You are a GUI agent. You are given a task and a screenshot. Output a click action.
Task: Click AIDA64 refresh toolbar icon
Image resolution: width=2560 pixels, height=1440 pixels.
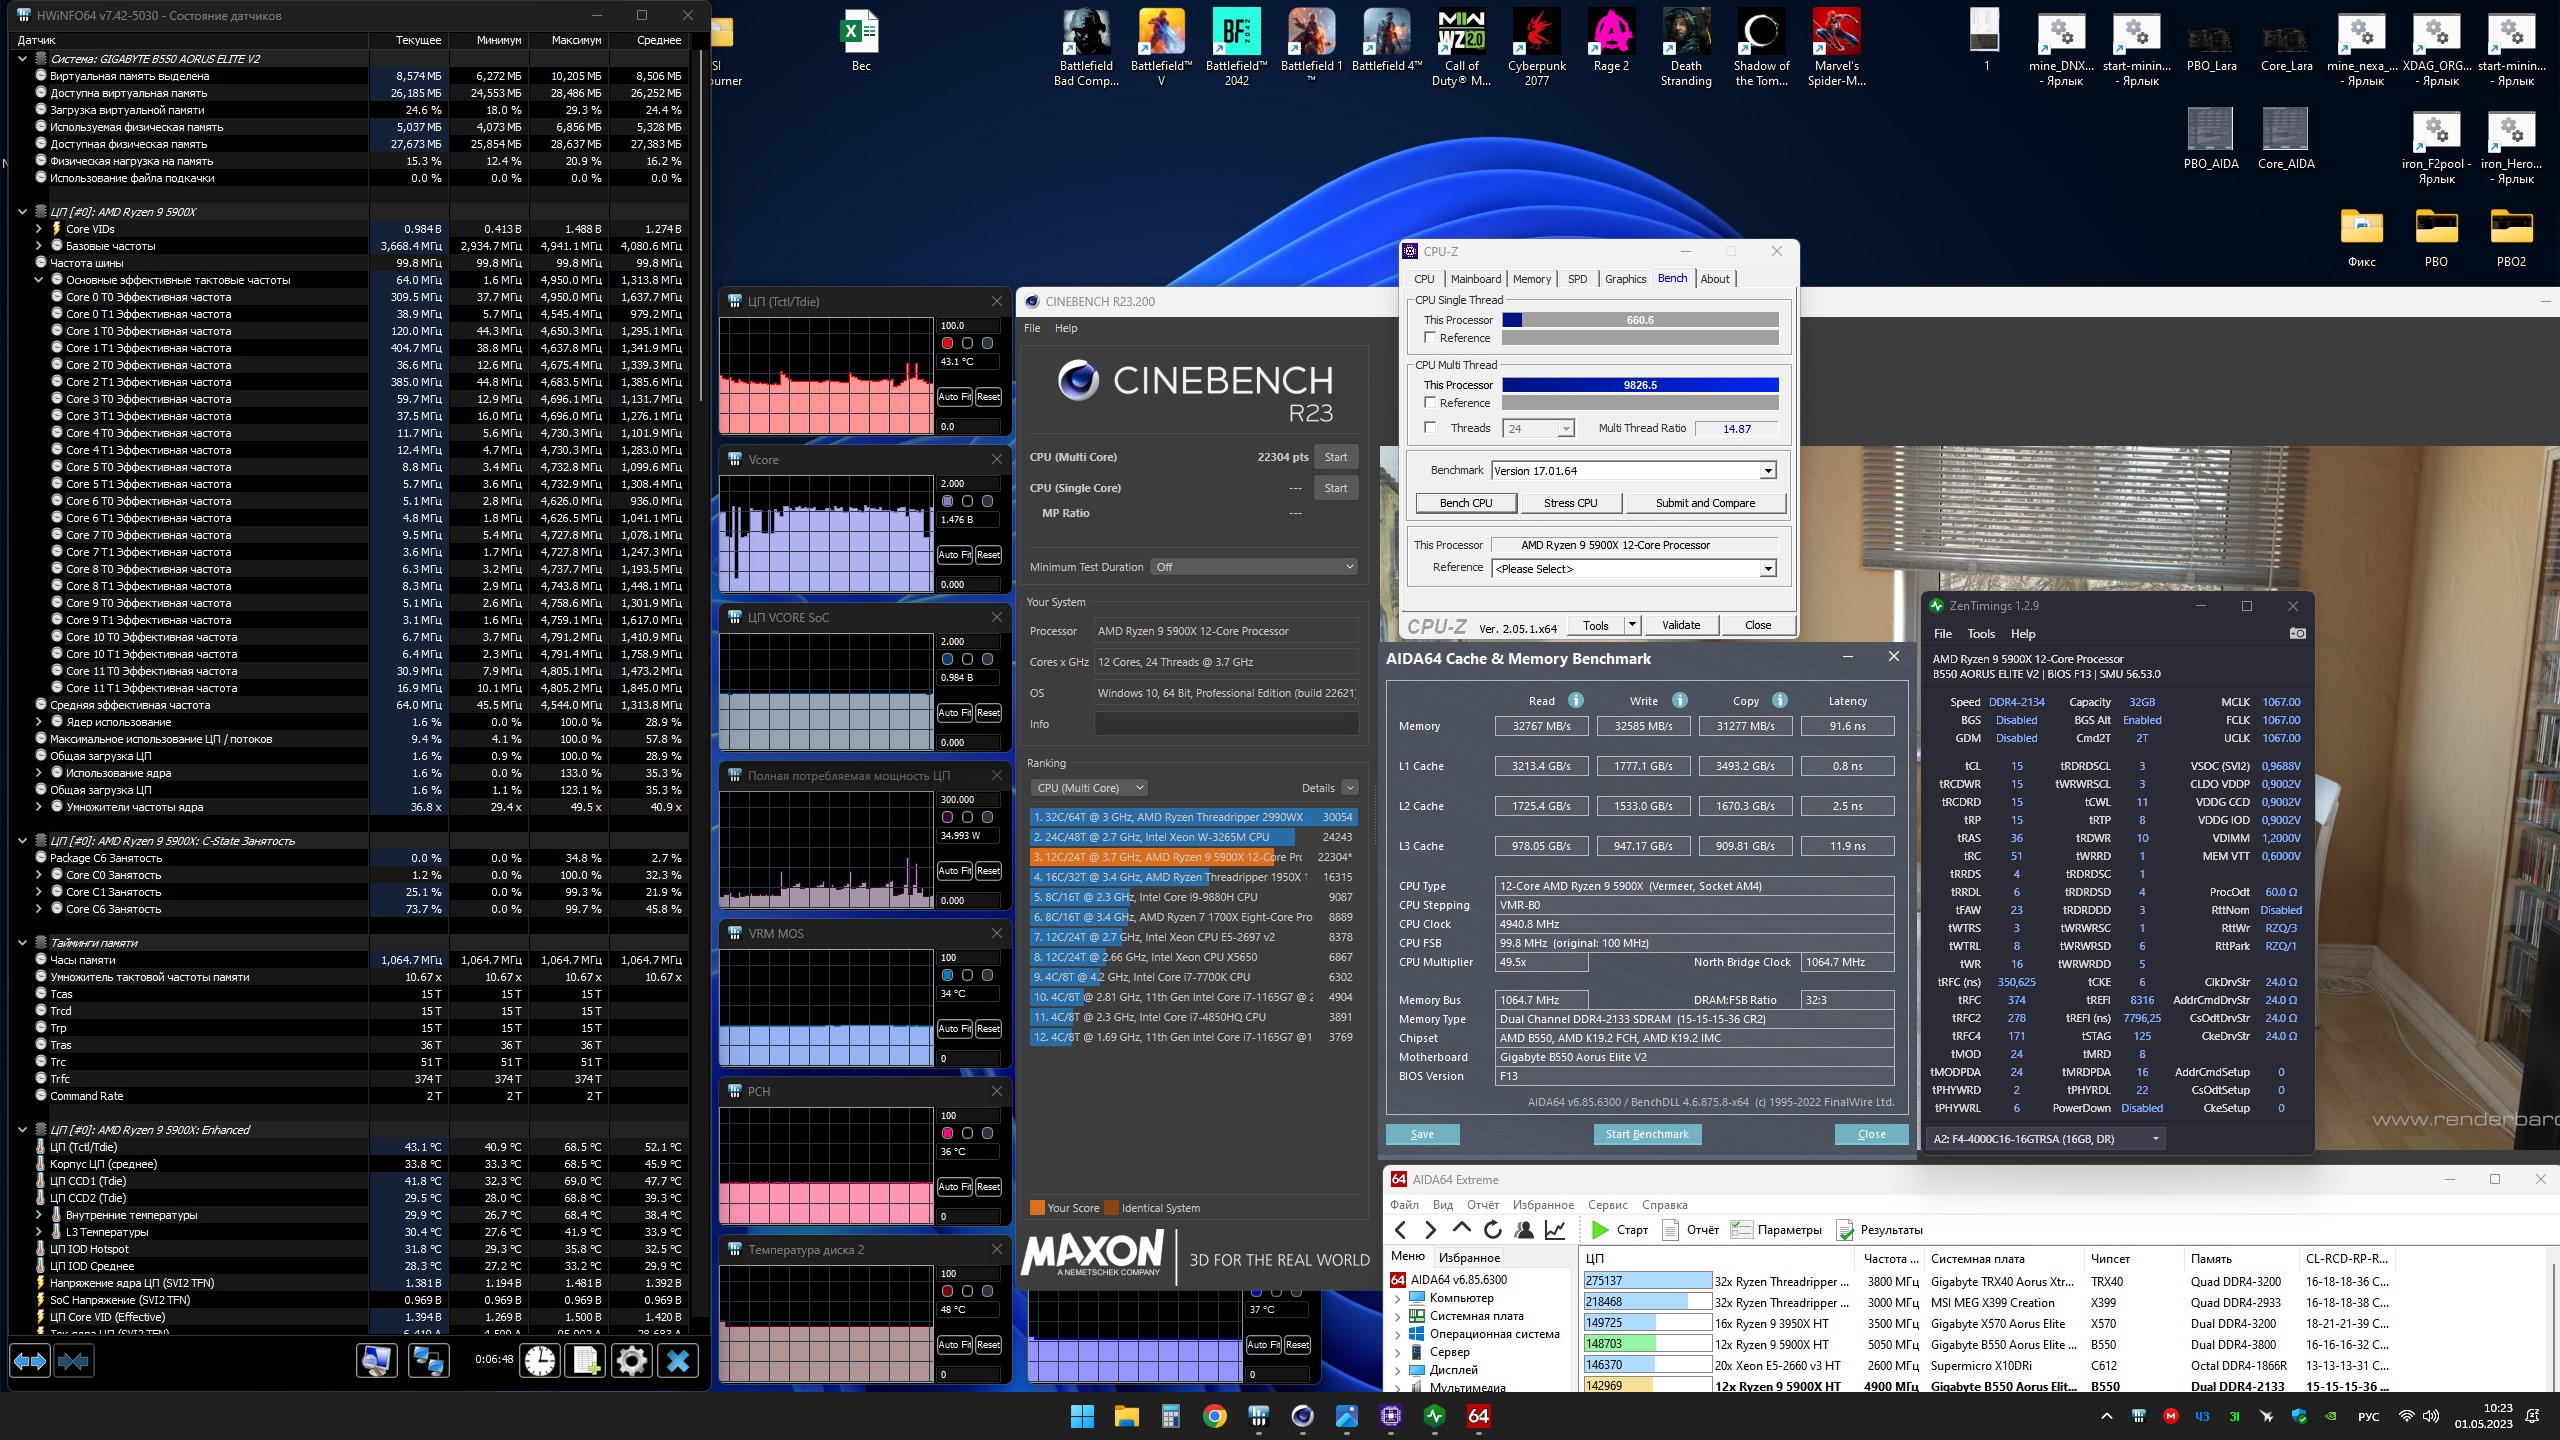click(1493, 1230)
